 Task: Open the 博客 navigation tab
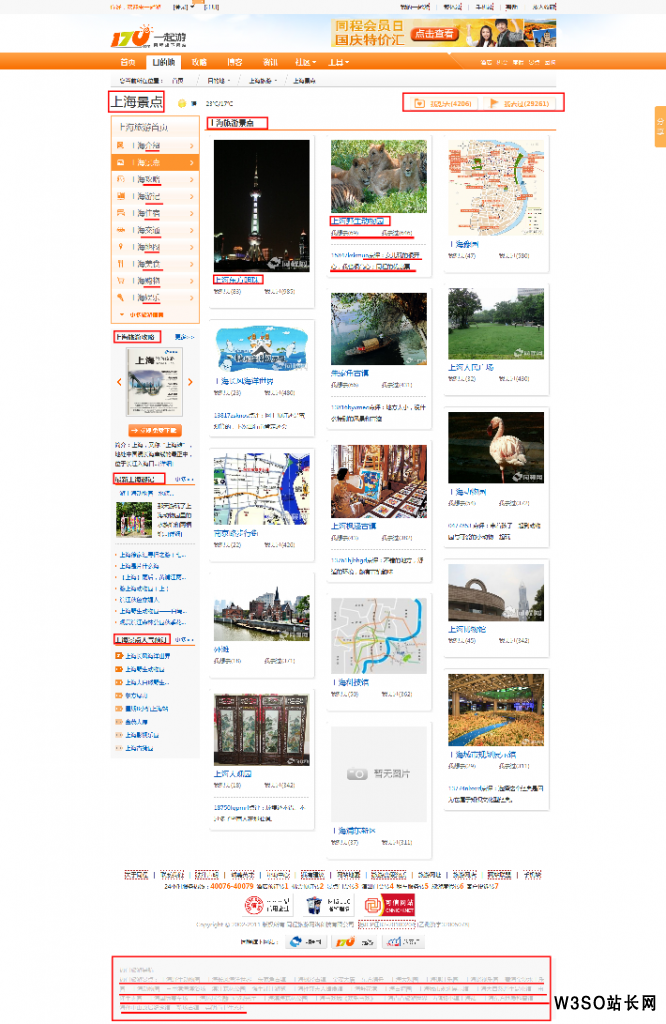(234, 62)
